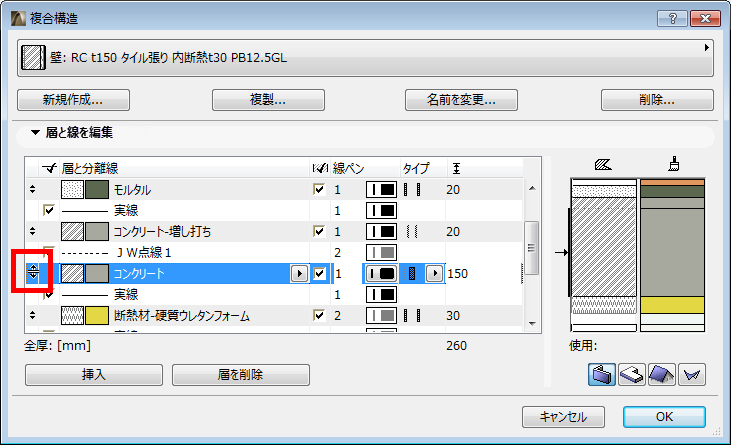731x445 pixels.
Task: Click the core type icon of コンクリート
Action: click(x=412, y=274)
